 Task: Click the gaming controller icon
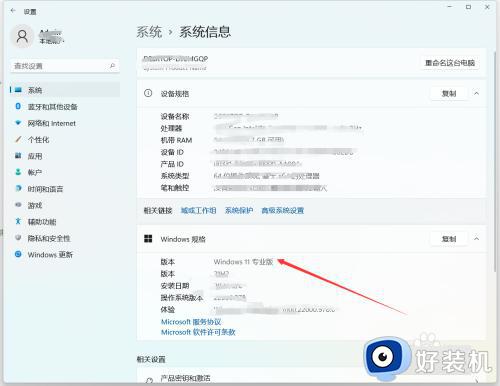(18, 205)
